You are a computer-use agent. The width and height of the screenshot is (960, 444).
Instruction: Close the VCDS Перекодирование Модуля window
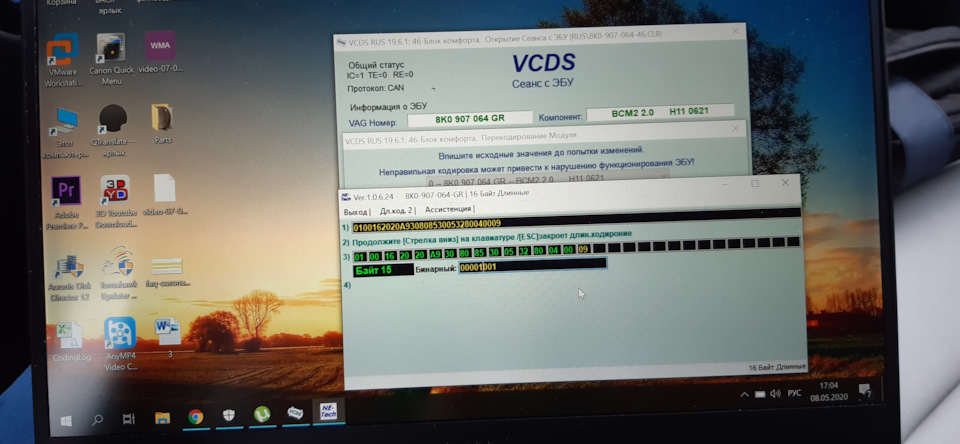[x=735, y=129]
